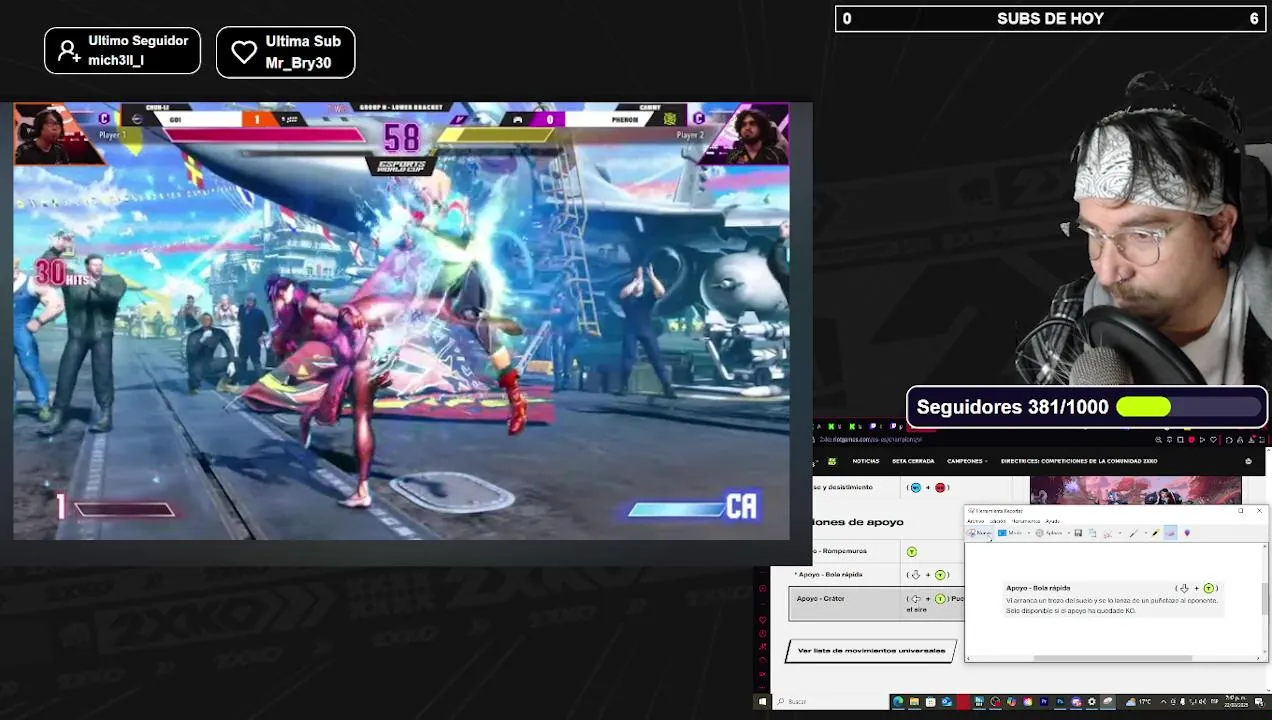Click the horizontal scrollbar in Snipping Tool
The width and height of the screenshot is (1272, 720).
coord(1112,658)
